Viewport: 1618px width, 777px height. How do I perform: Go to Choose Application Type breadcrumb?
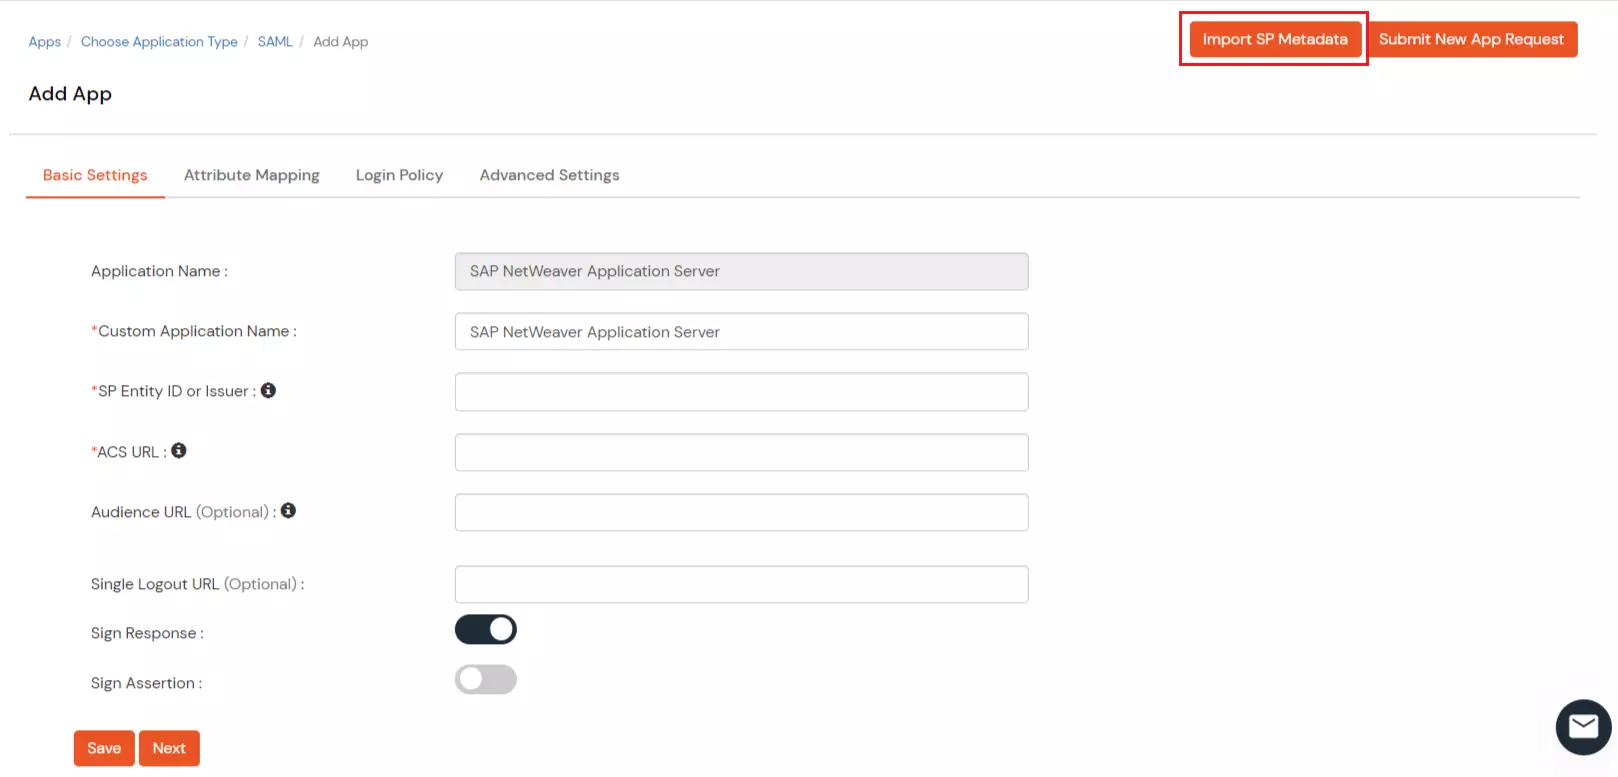(x=159, y=42)
